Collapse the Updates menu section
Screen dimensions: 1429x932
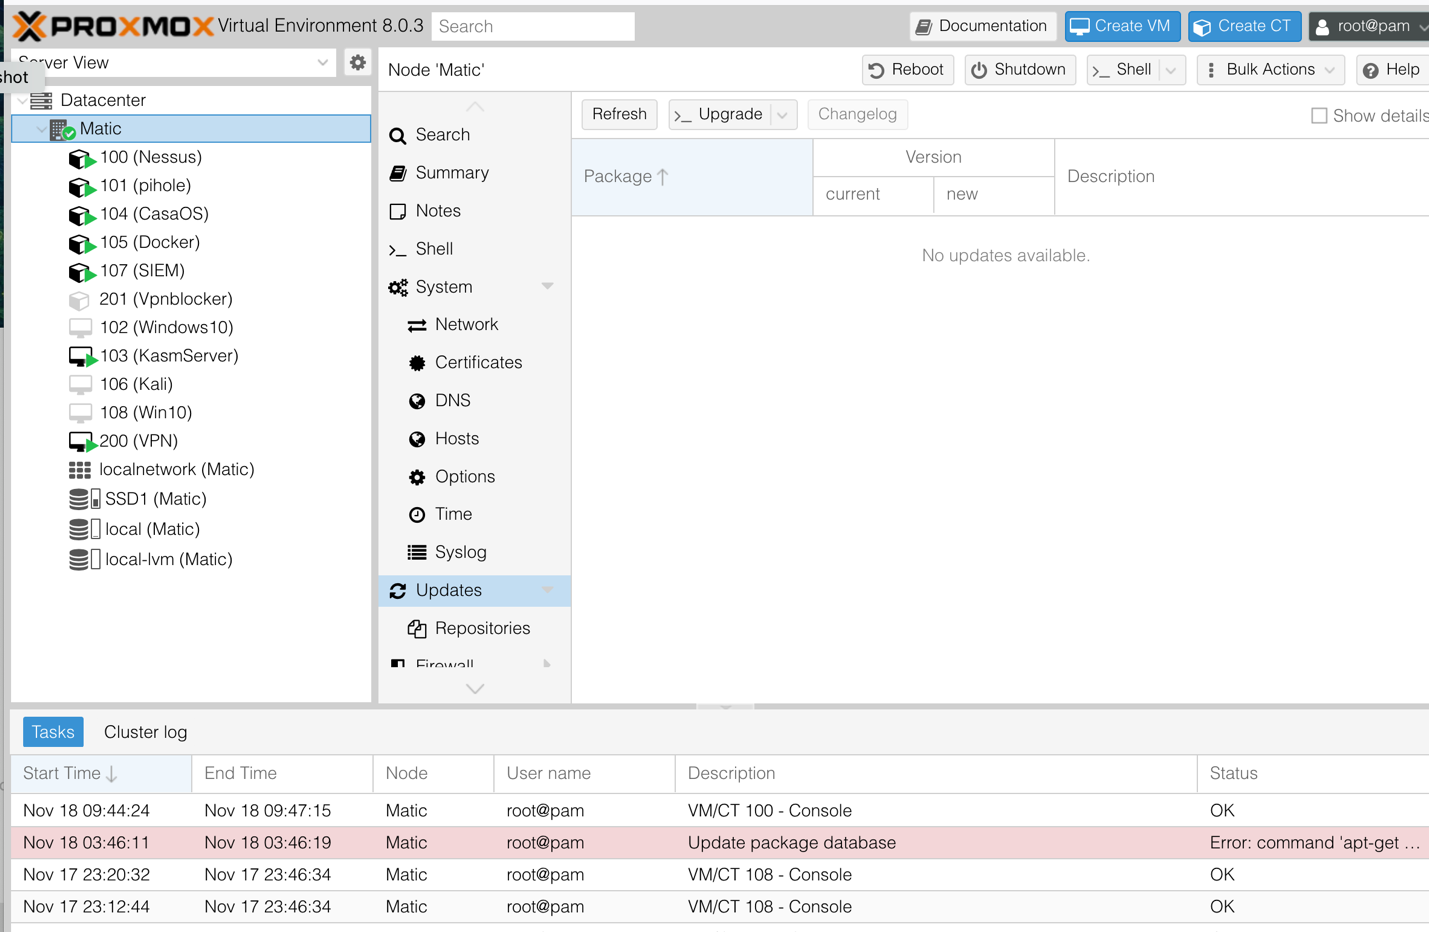[548, 591]
